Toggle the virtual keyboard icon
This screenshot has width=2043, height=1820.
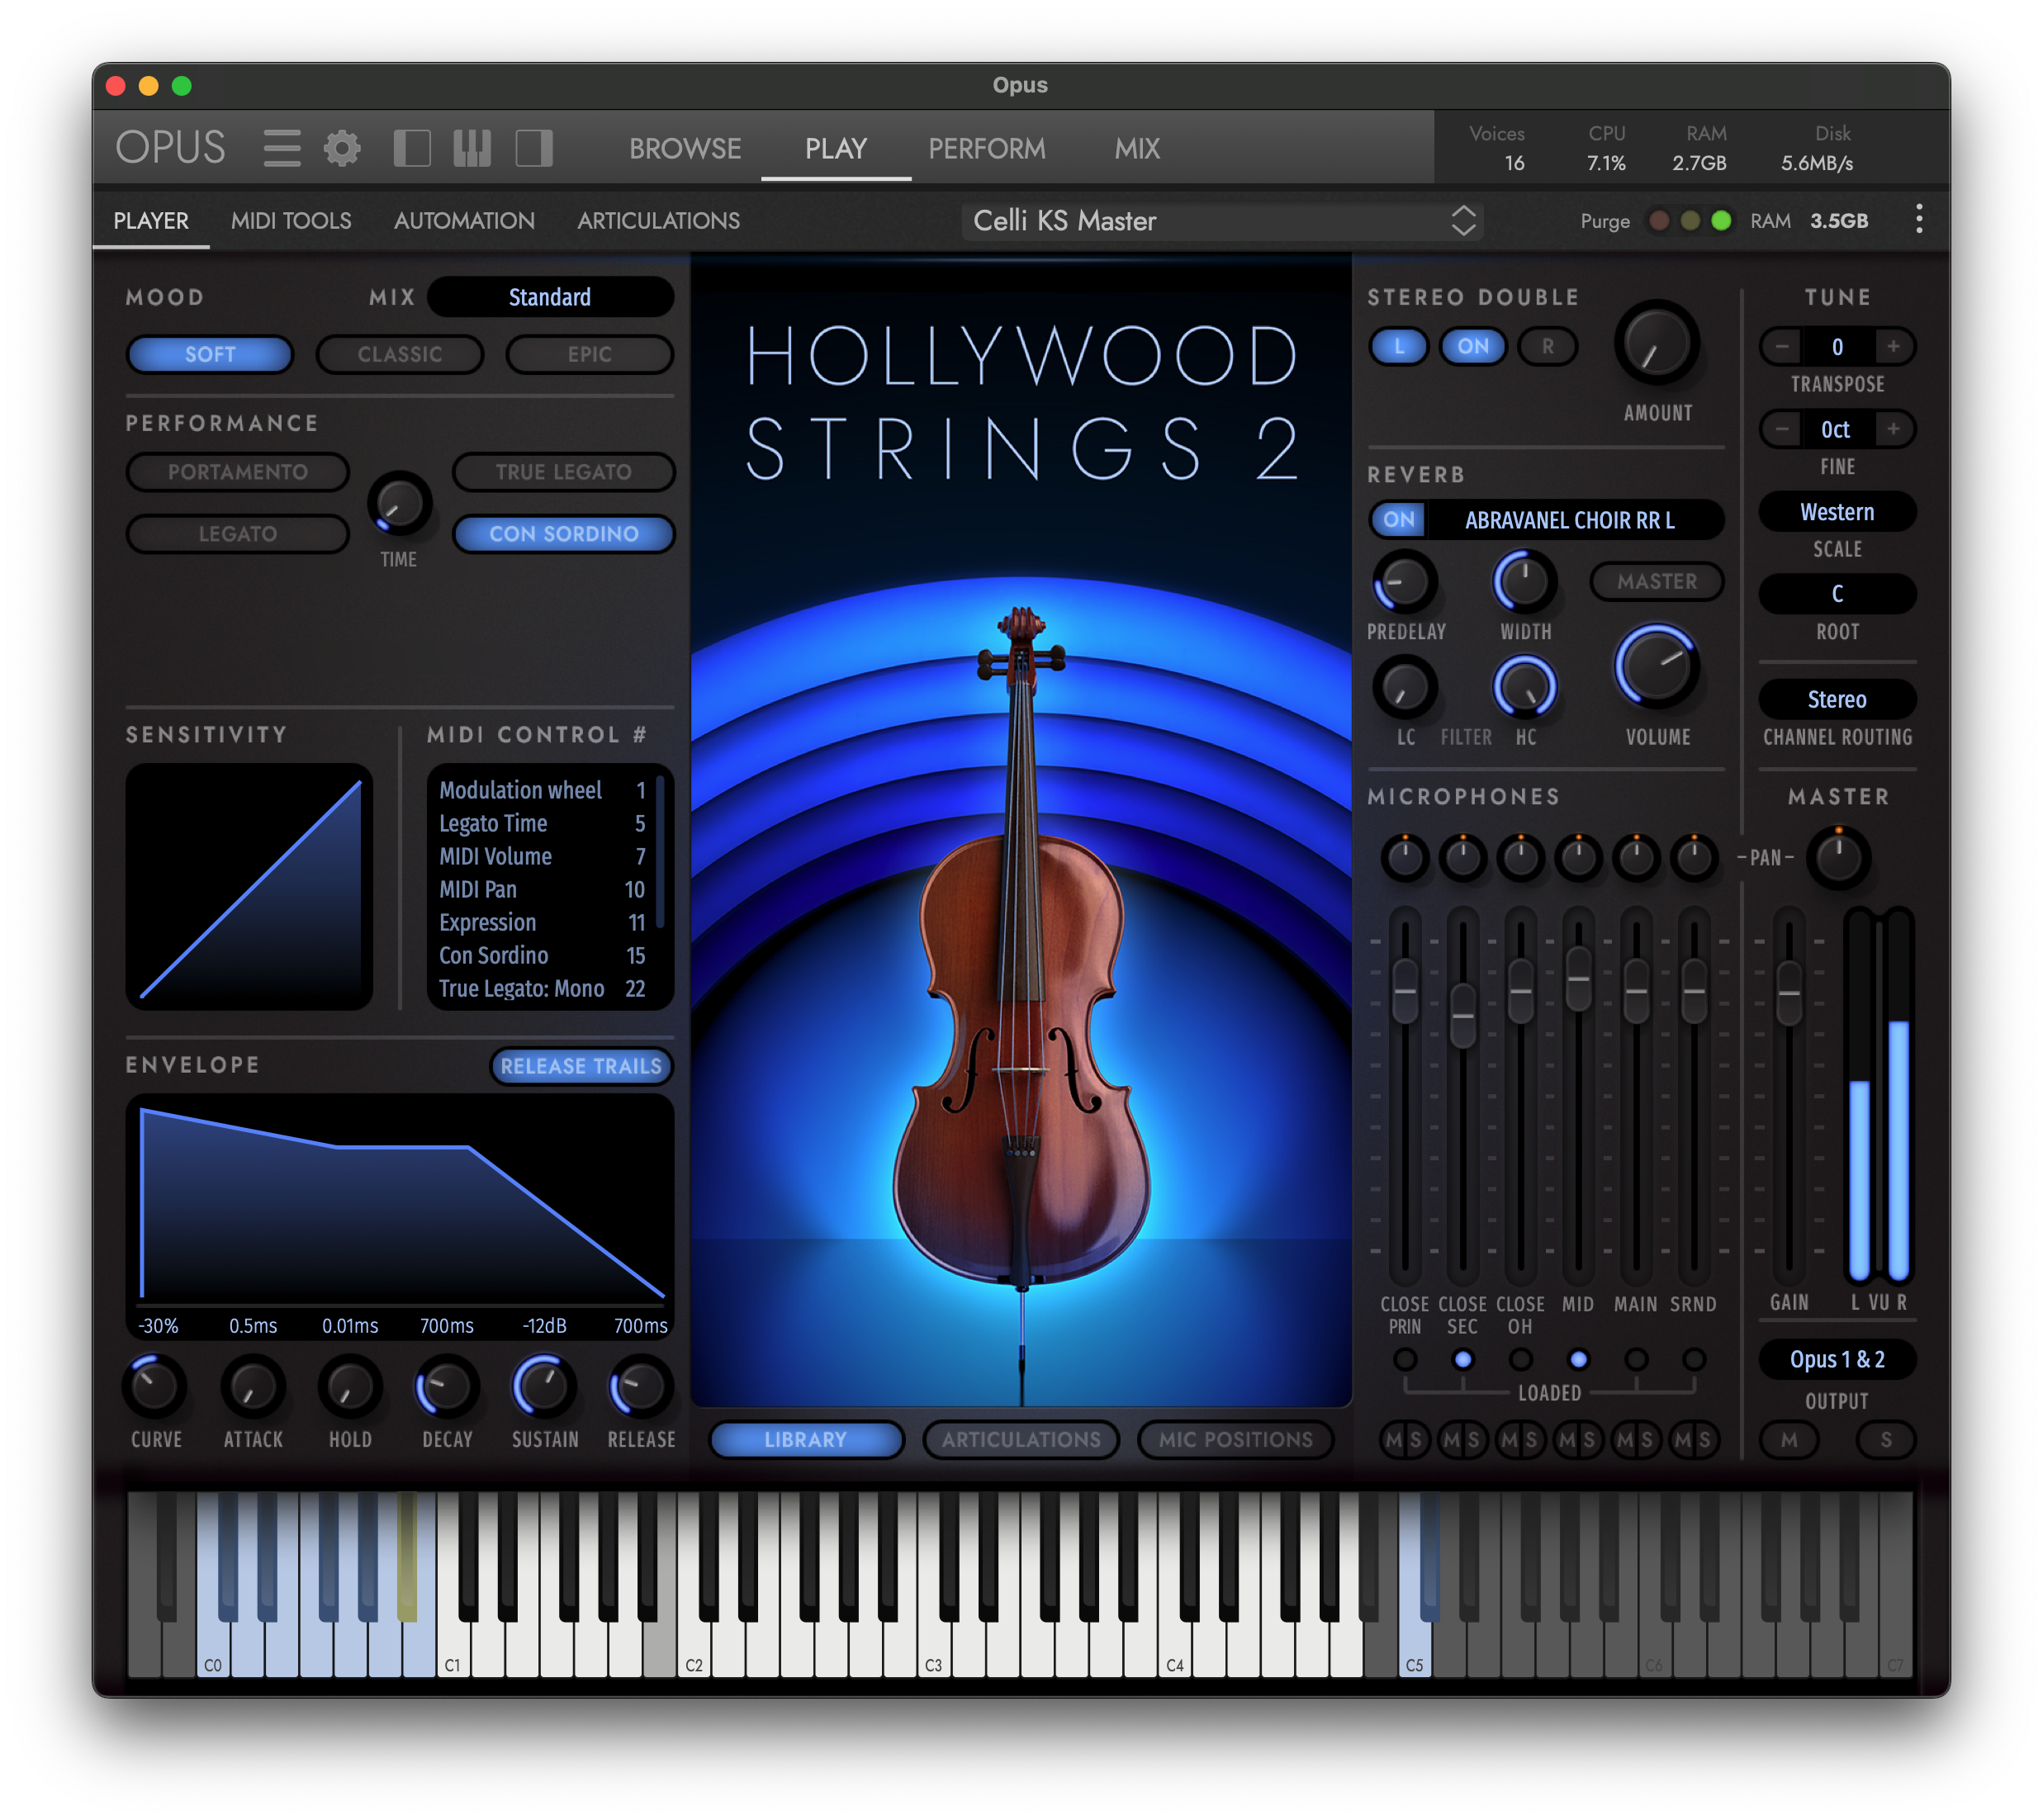(x=472, y=148)
